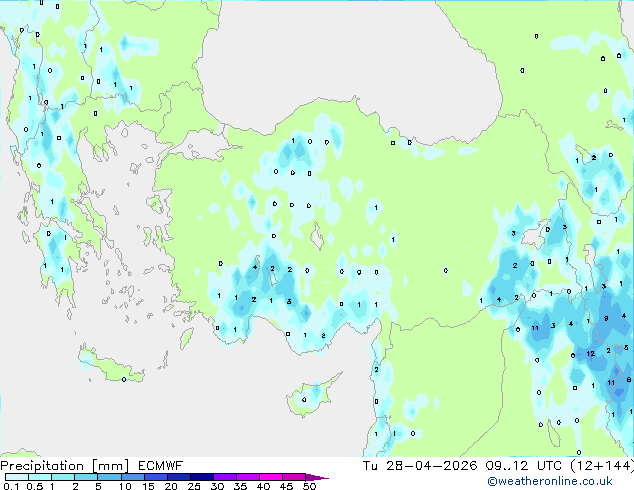Pick the 15–20 mm blue legend swatch

pyautogui.click(x=156, y=477)
